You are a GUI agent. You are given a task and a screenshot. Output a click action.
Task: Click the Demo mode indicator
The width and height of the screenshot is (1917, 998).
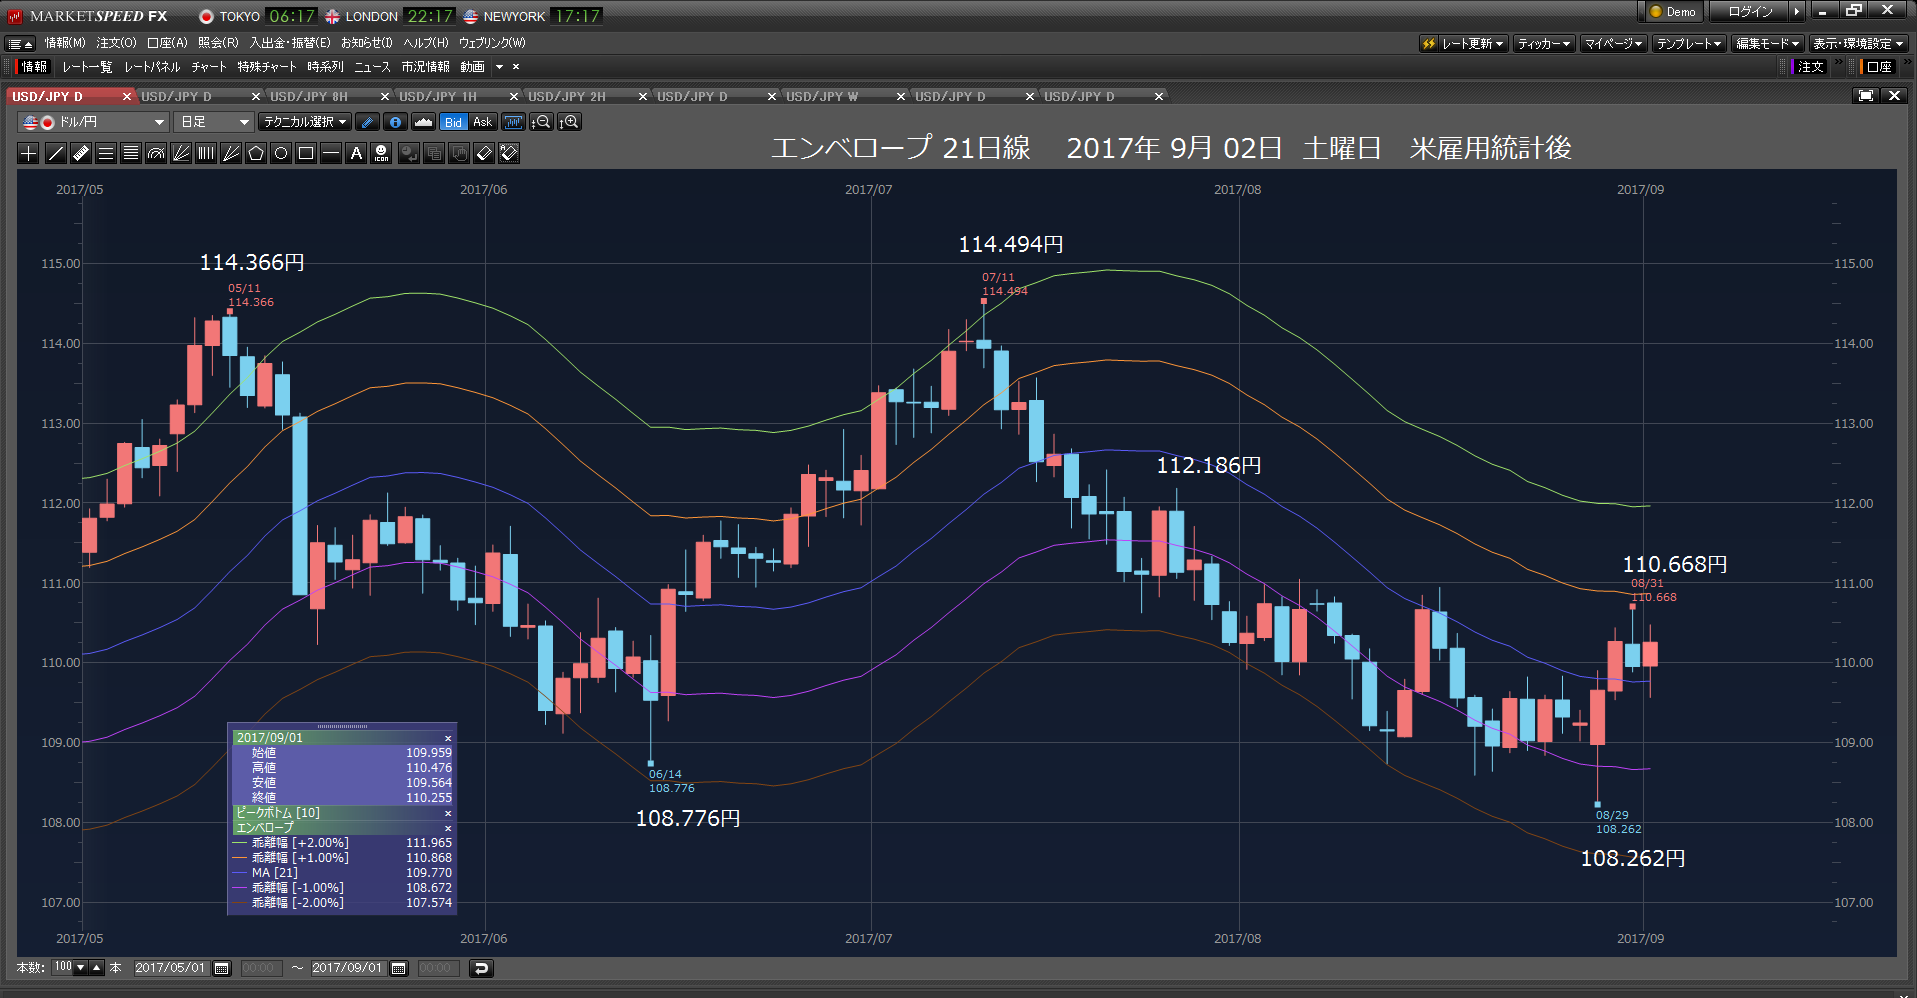tap(1673, 12)
